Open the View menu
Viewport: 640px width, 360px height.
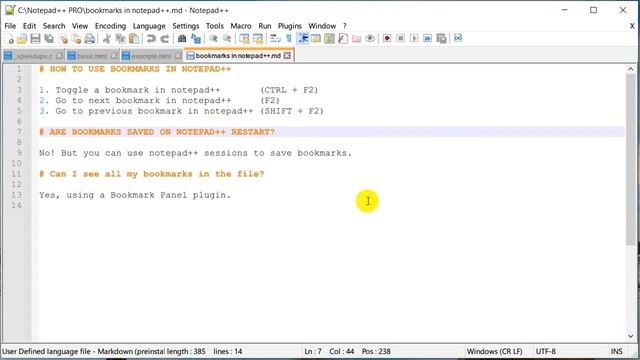(80, 26)
